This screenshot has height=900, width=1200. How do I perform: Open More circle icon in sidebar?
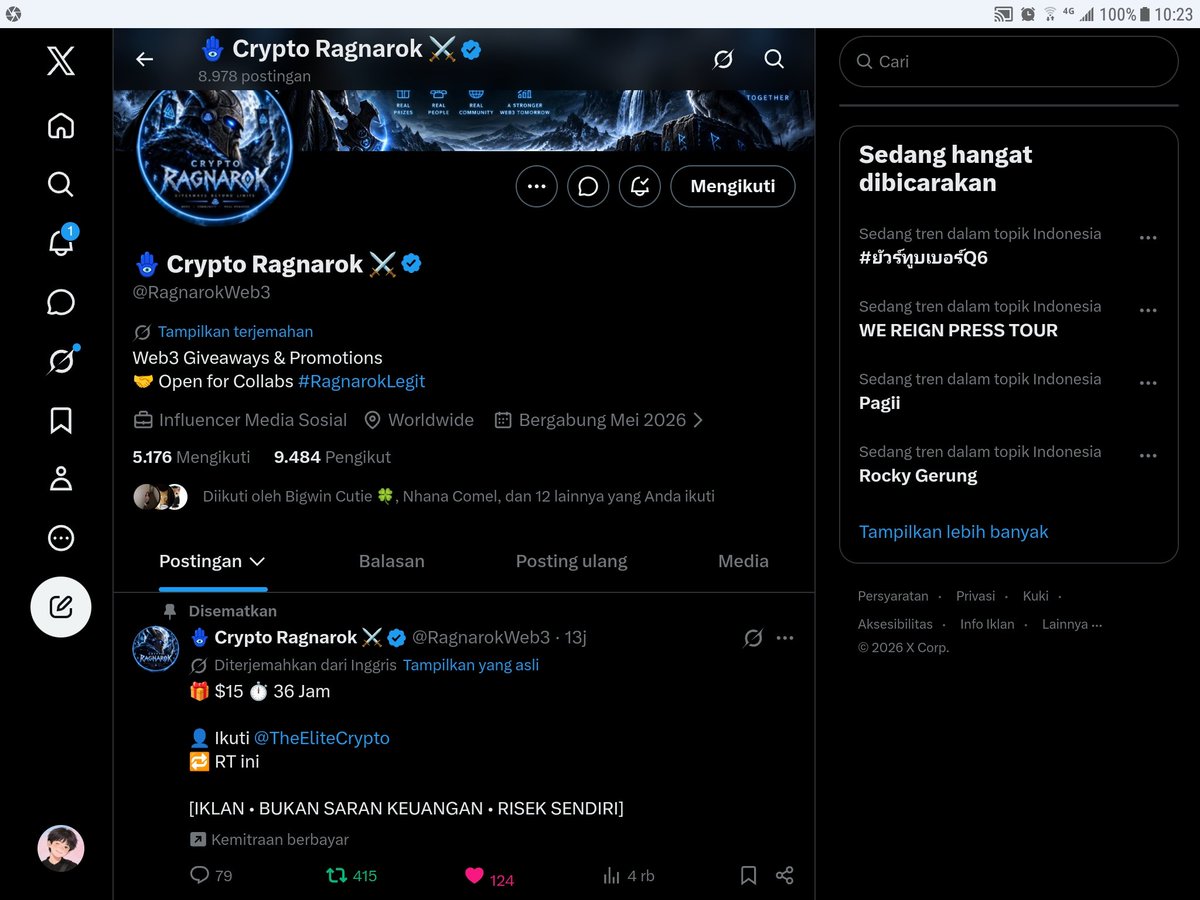(x=60, y=538)
